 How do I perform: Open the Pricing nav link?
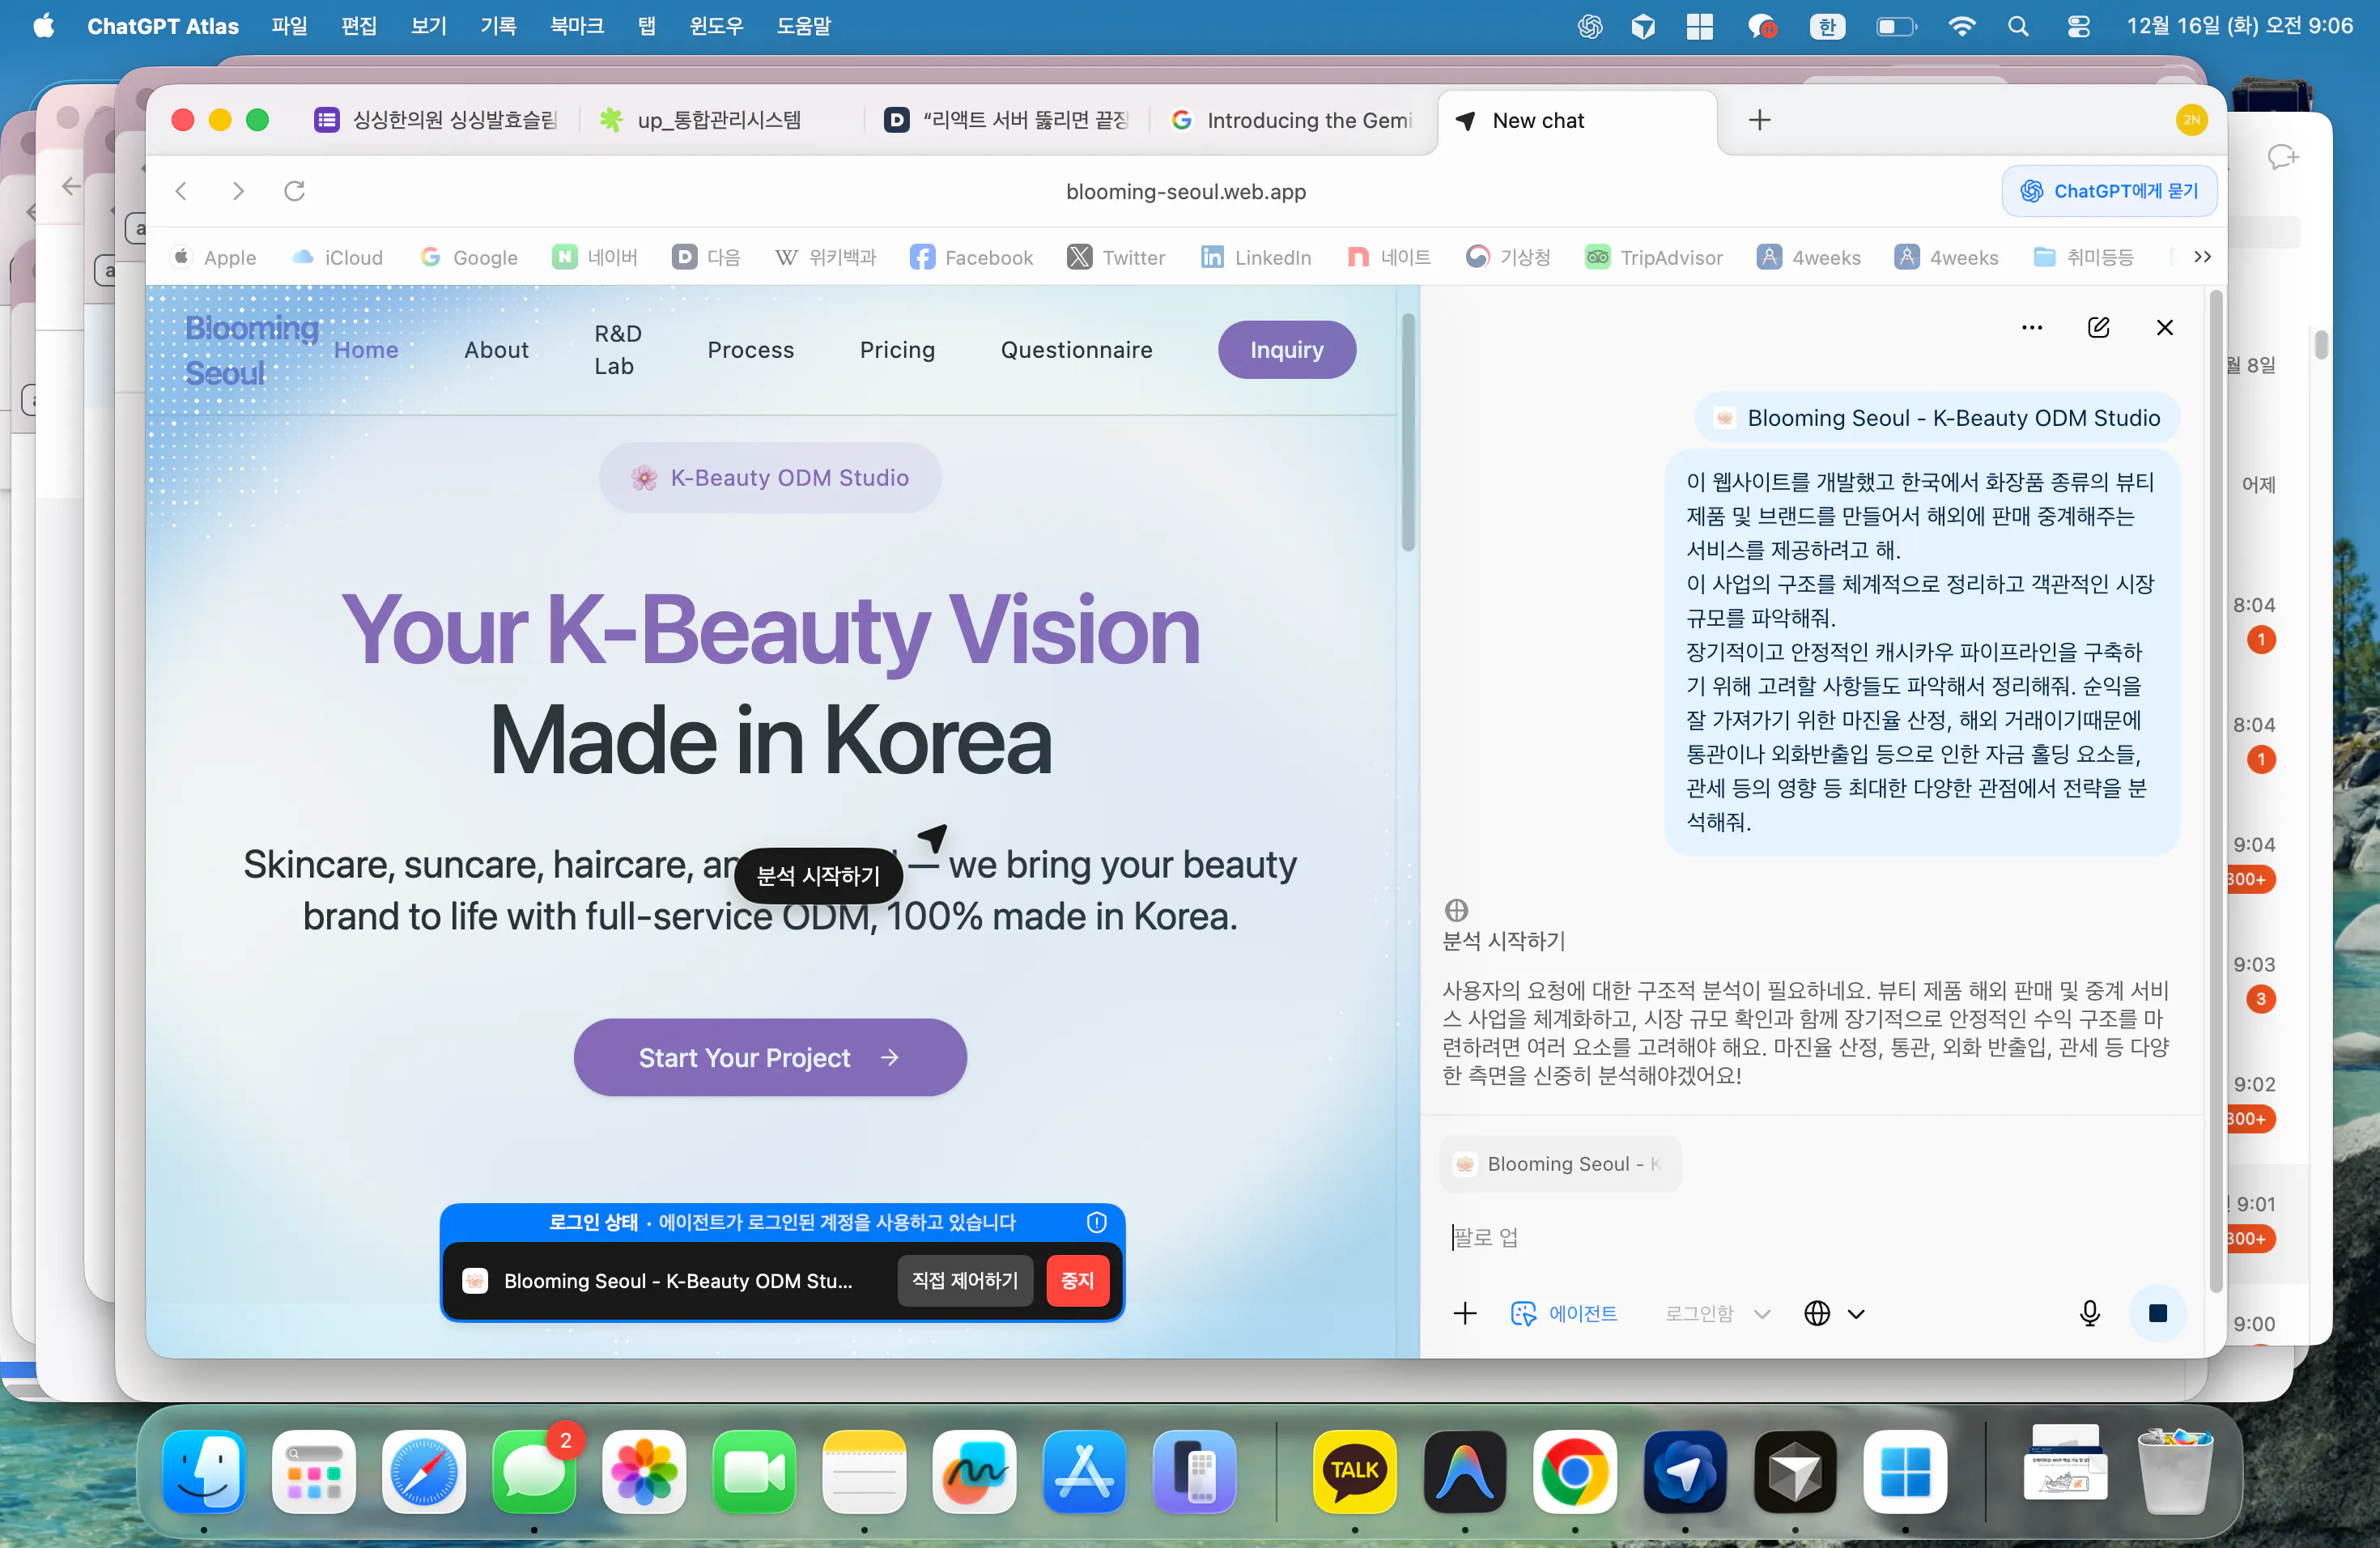pyautogui.click(x=897, y=349)
